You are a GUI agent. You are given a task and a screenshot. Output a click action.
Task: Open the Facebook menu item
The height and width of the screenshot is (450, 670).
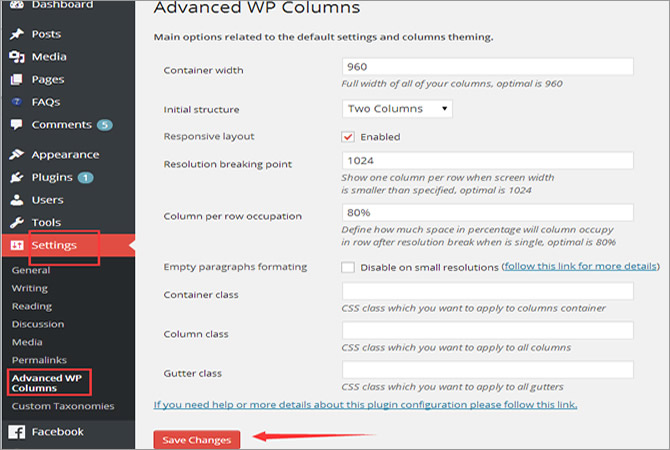click(57, 432)
